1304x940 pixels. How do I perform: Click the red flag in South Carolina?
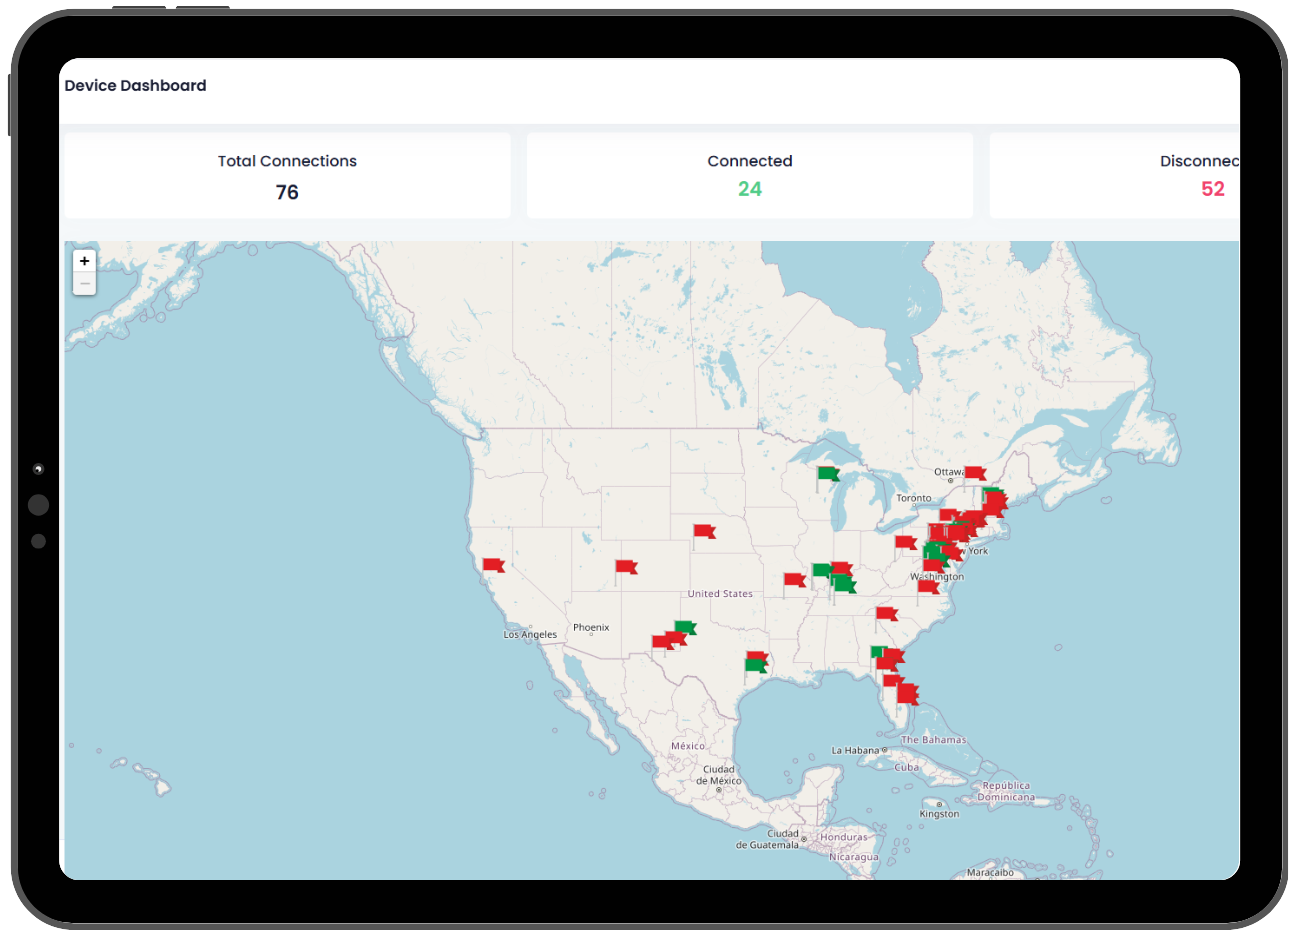886,613
